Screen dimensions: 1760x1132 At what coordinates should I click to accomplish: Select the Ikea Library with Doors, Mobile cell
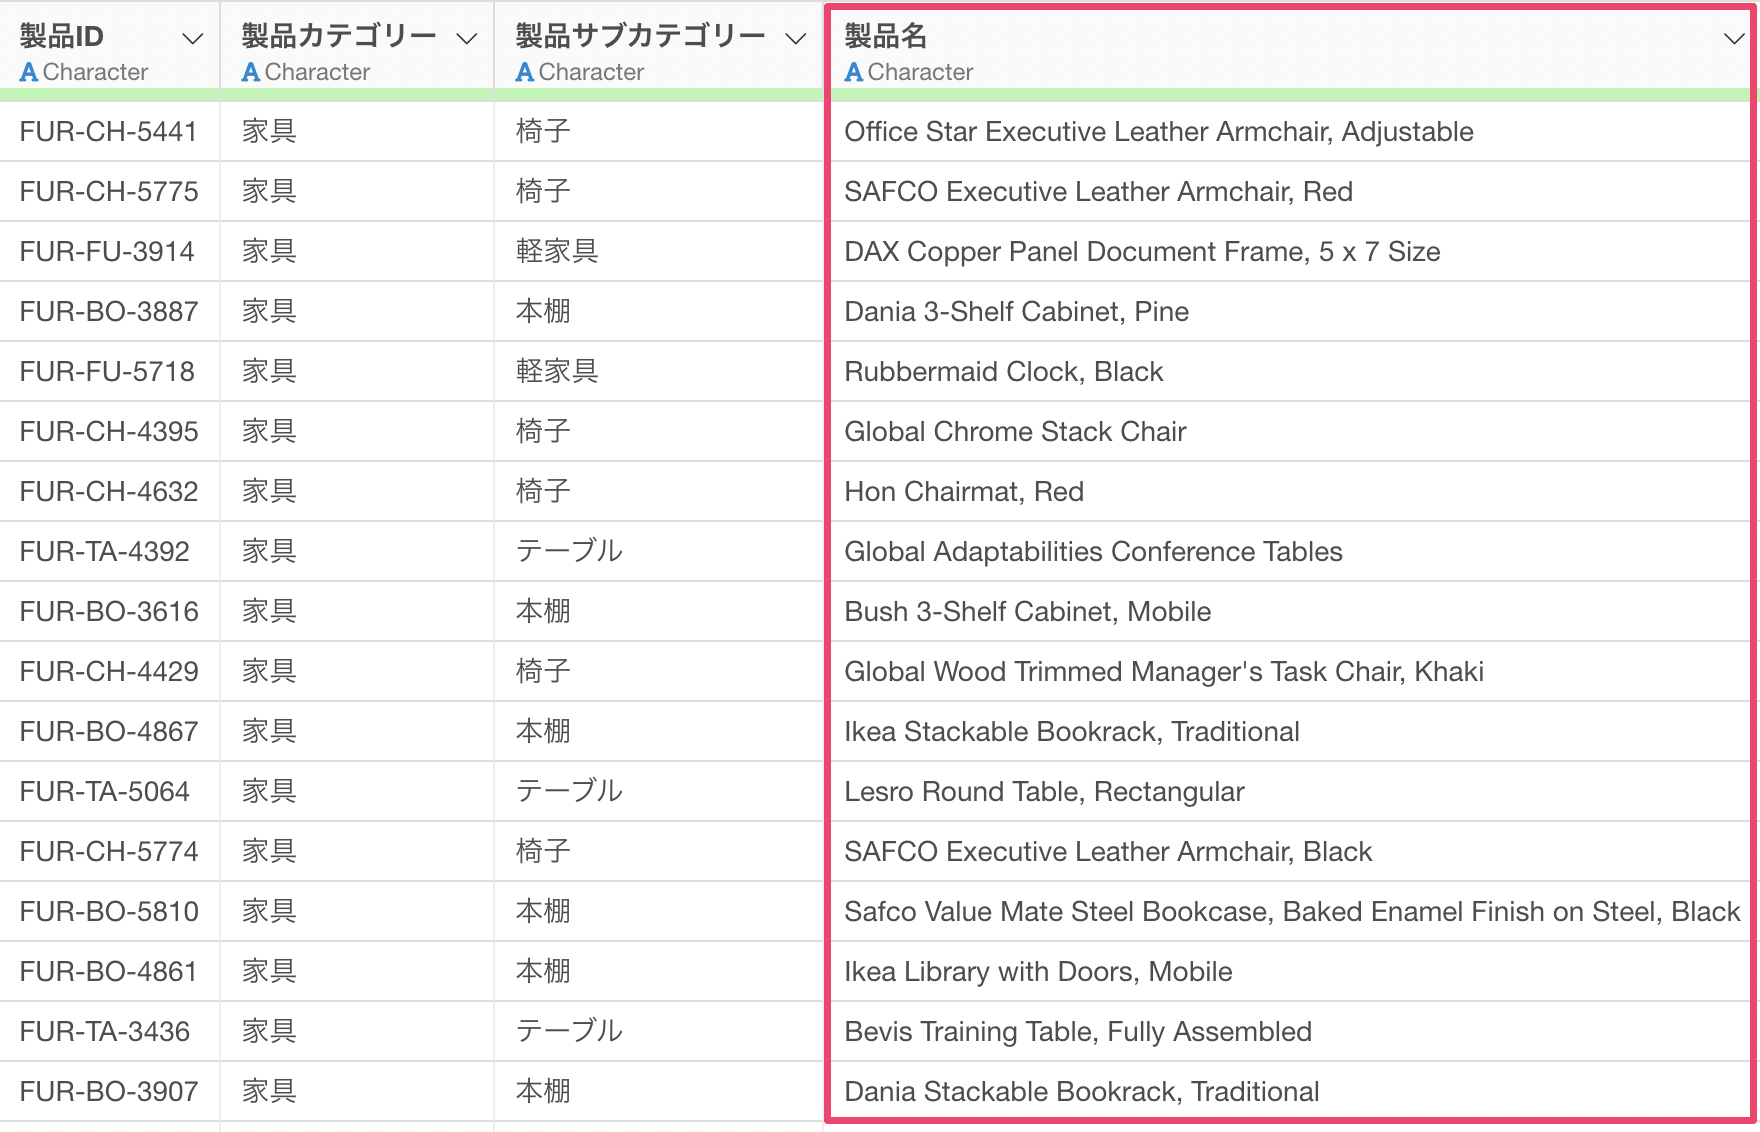(x=1038, y=972)
